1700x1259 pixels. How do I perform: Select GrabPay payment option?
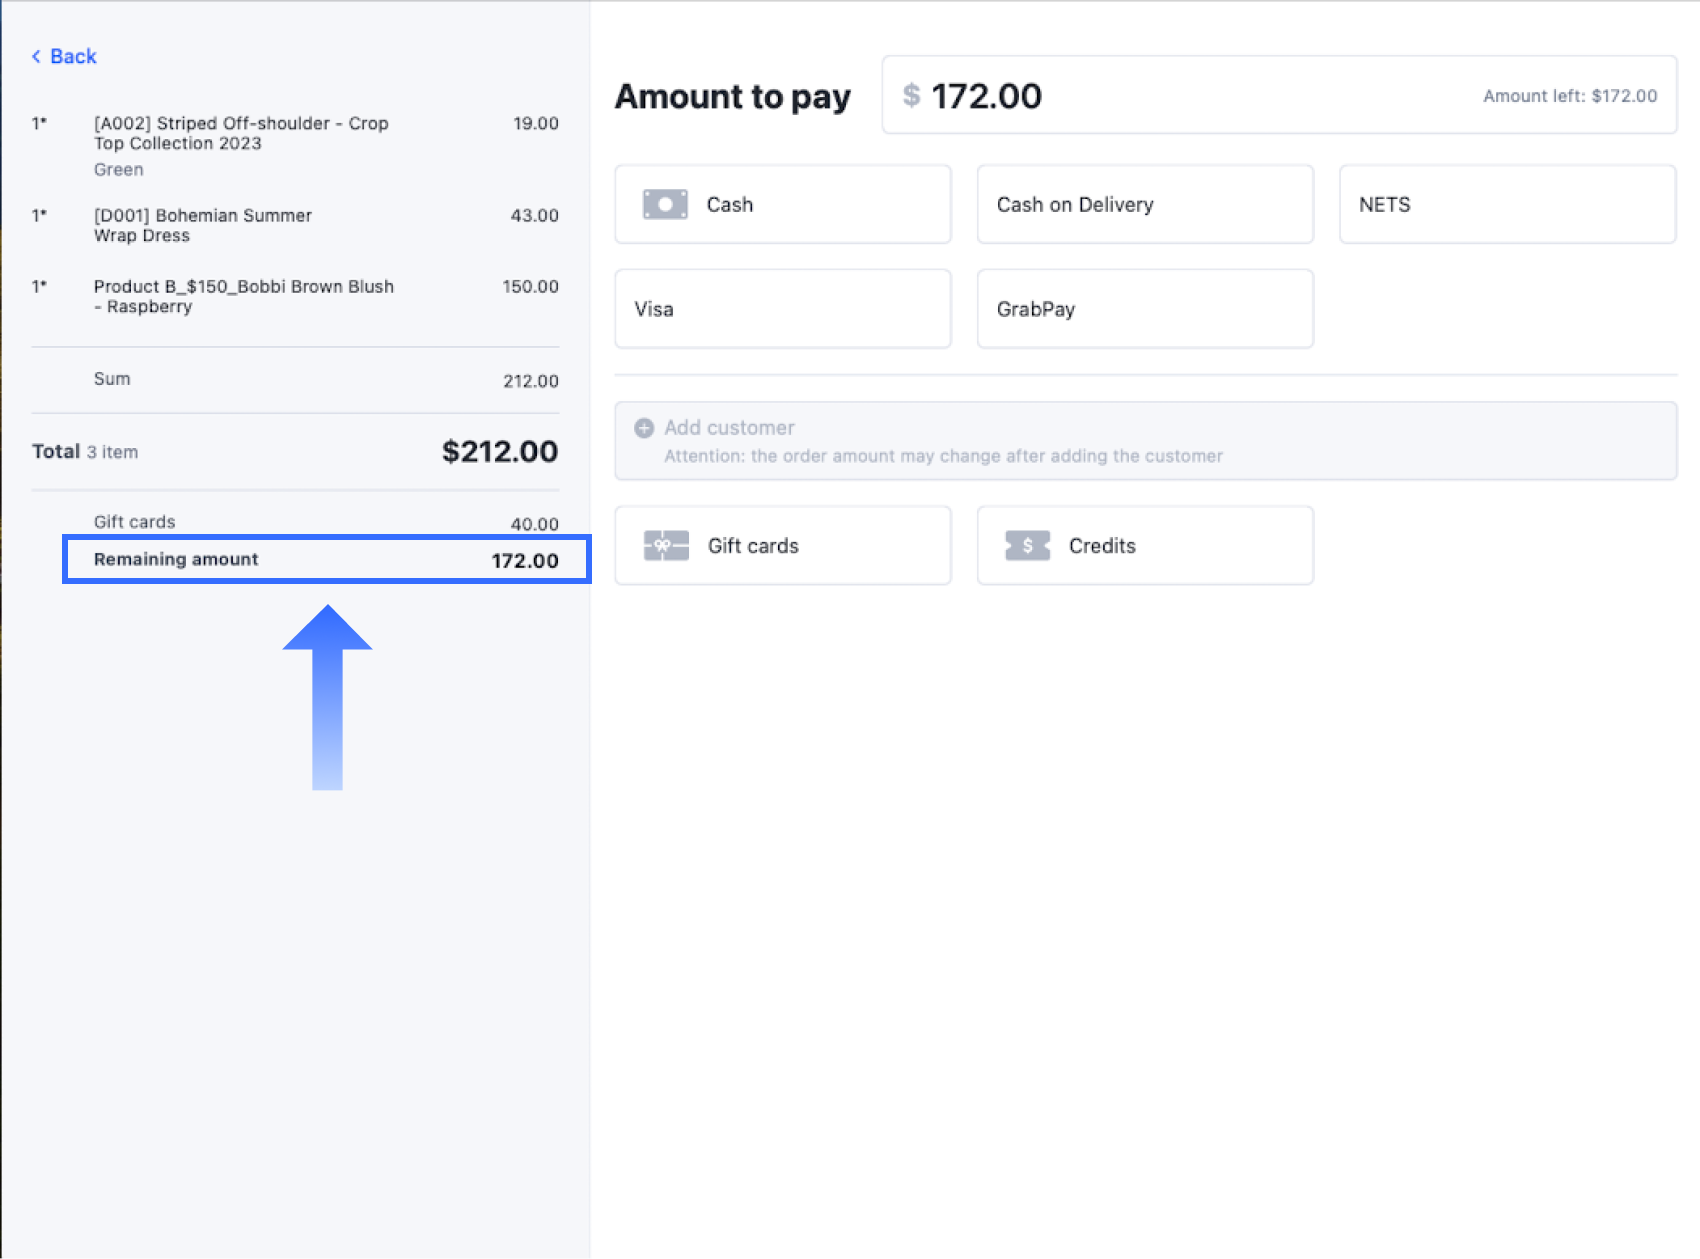1144,309
